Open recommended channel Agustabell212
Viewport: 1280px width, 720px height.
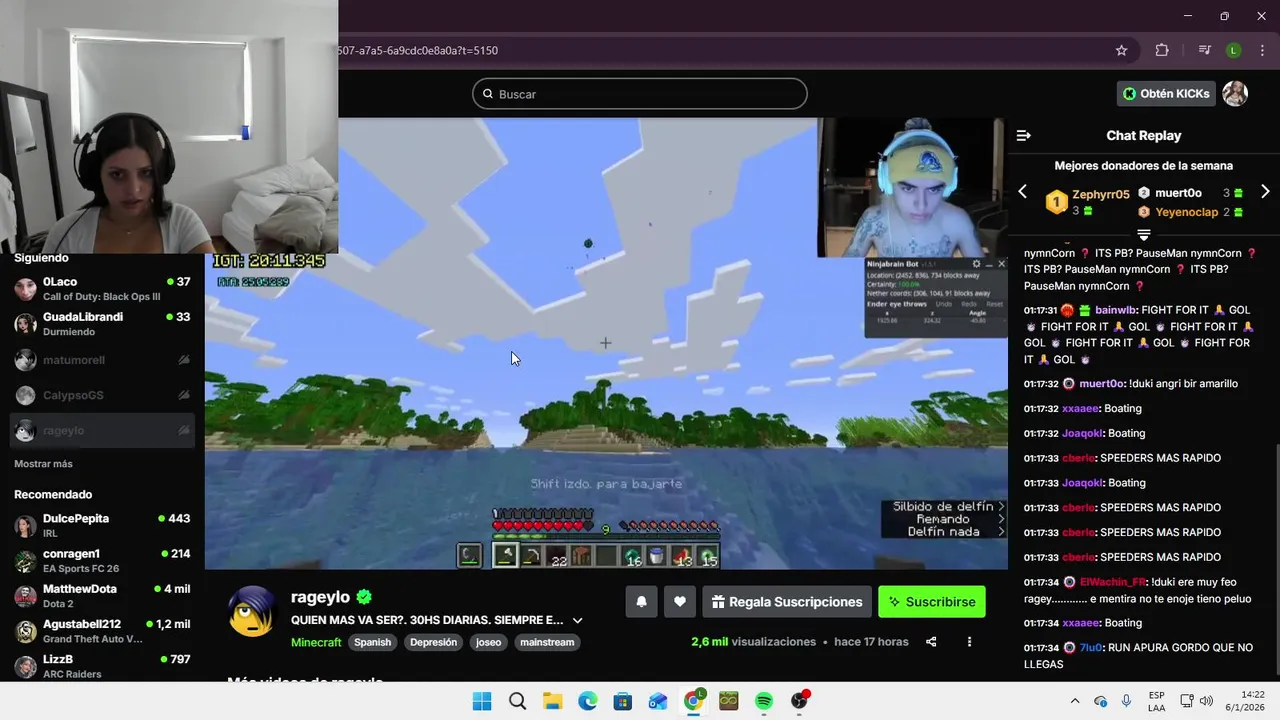pyautogui.click(x=102, y=631)
